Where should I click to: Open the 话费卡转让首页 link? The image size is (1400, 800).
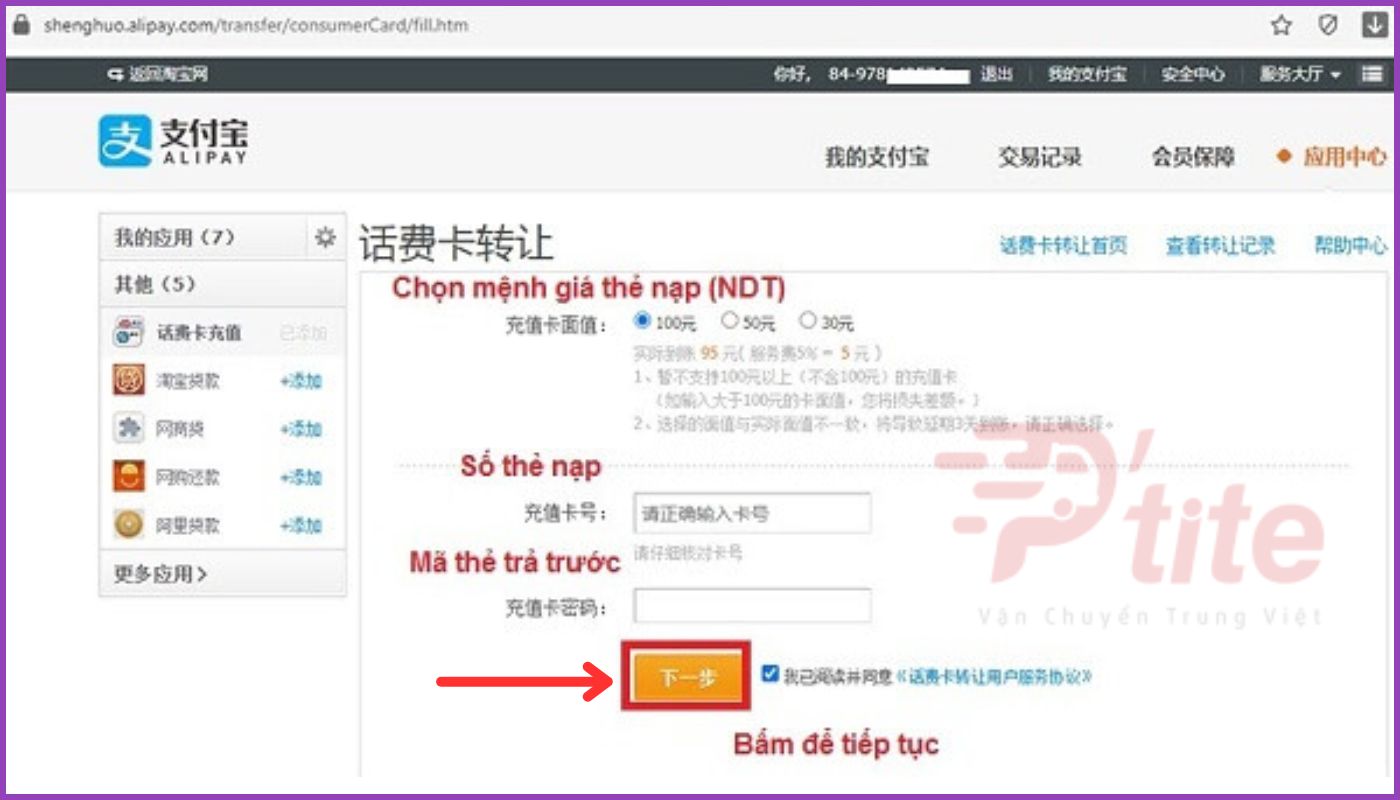pos(1063,245)
